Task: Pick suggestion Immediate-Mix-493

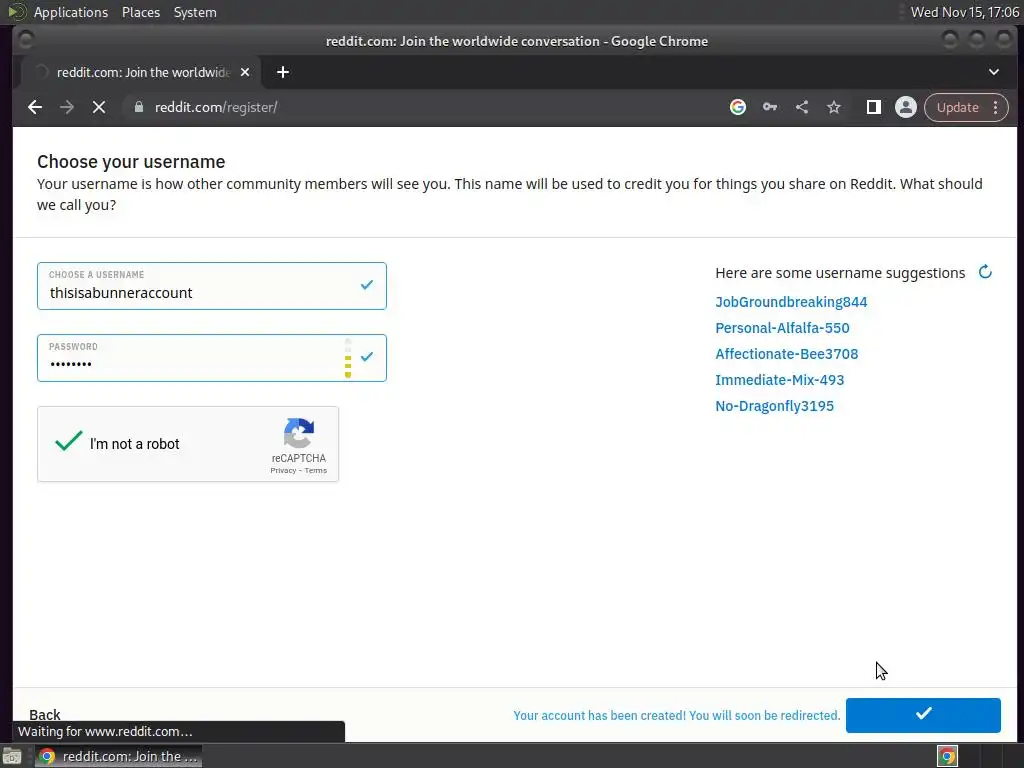Action: pyautogui.click(x=779, y=380)
